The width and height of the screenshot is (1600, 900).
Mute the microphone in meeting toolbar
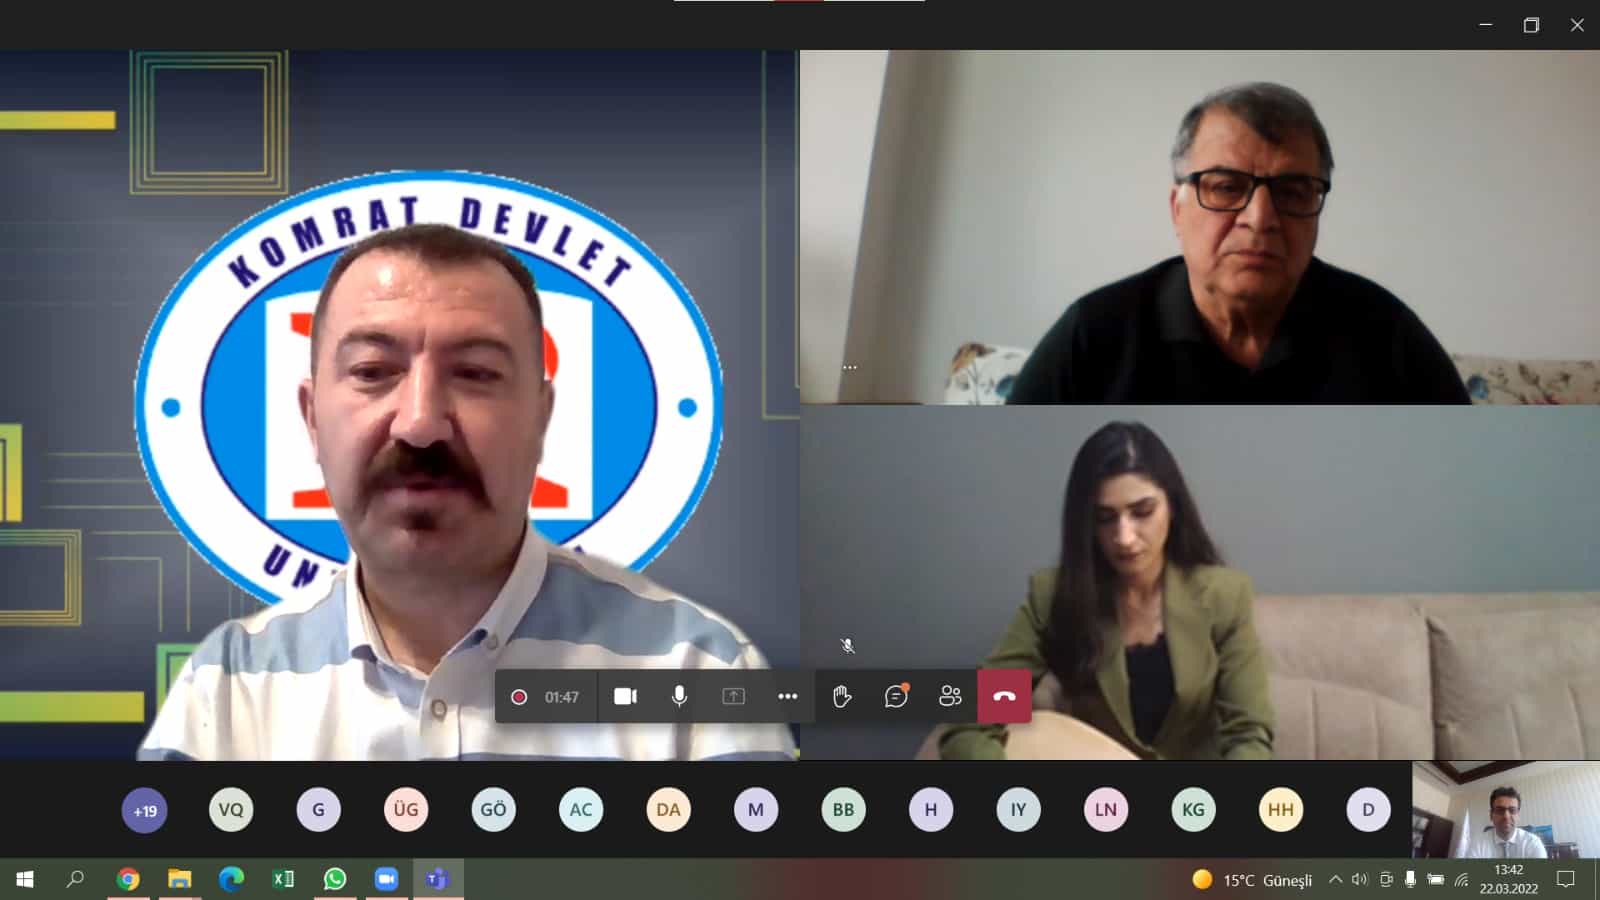[x=679, y=696]
